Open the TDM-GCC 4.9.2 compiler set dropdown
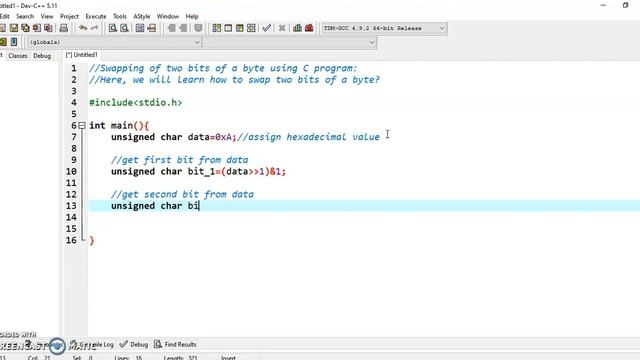 coord(384,28)
